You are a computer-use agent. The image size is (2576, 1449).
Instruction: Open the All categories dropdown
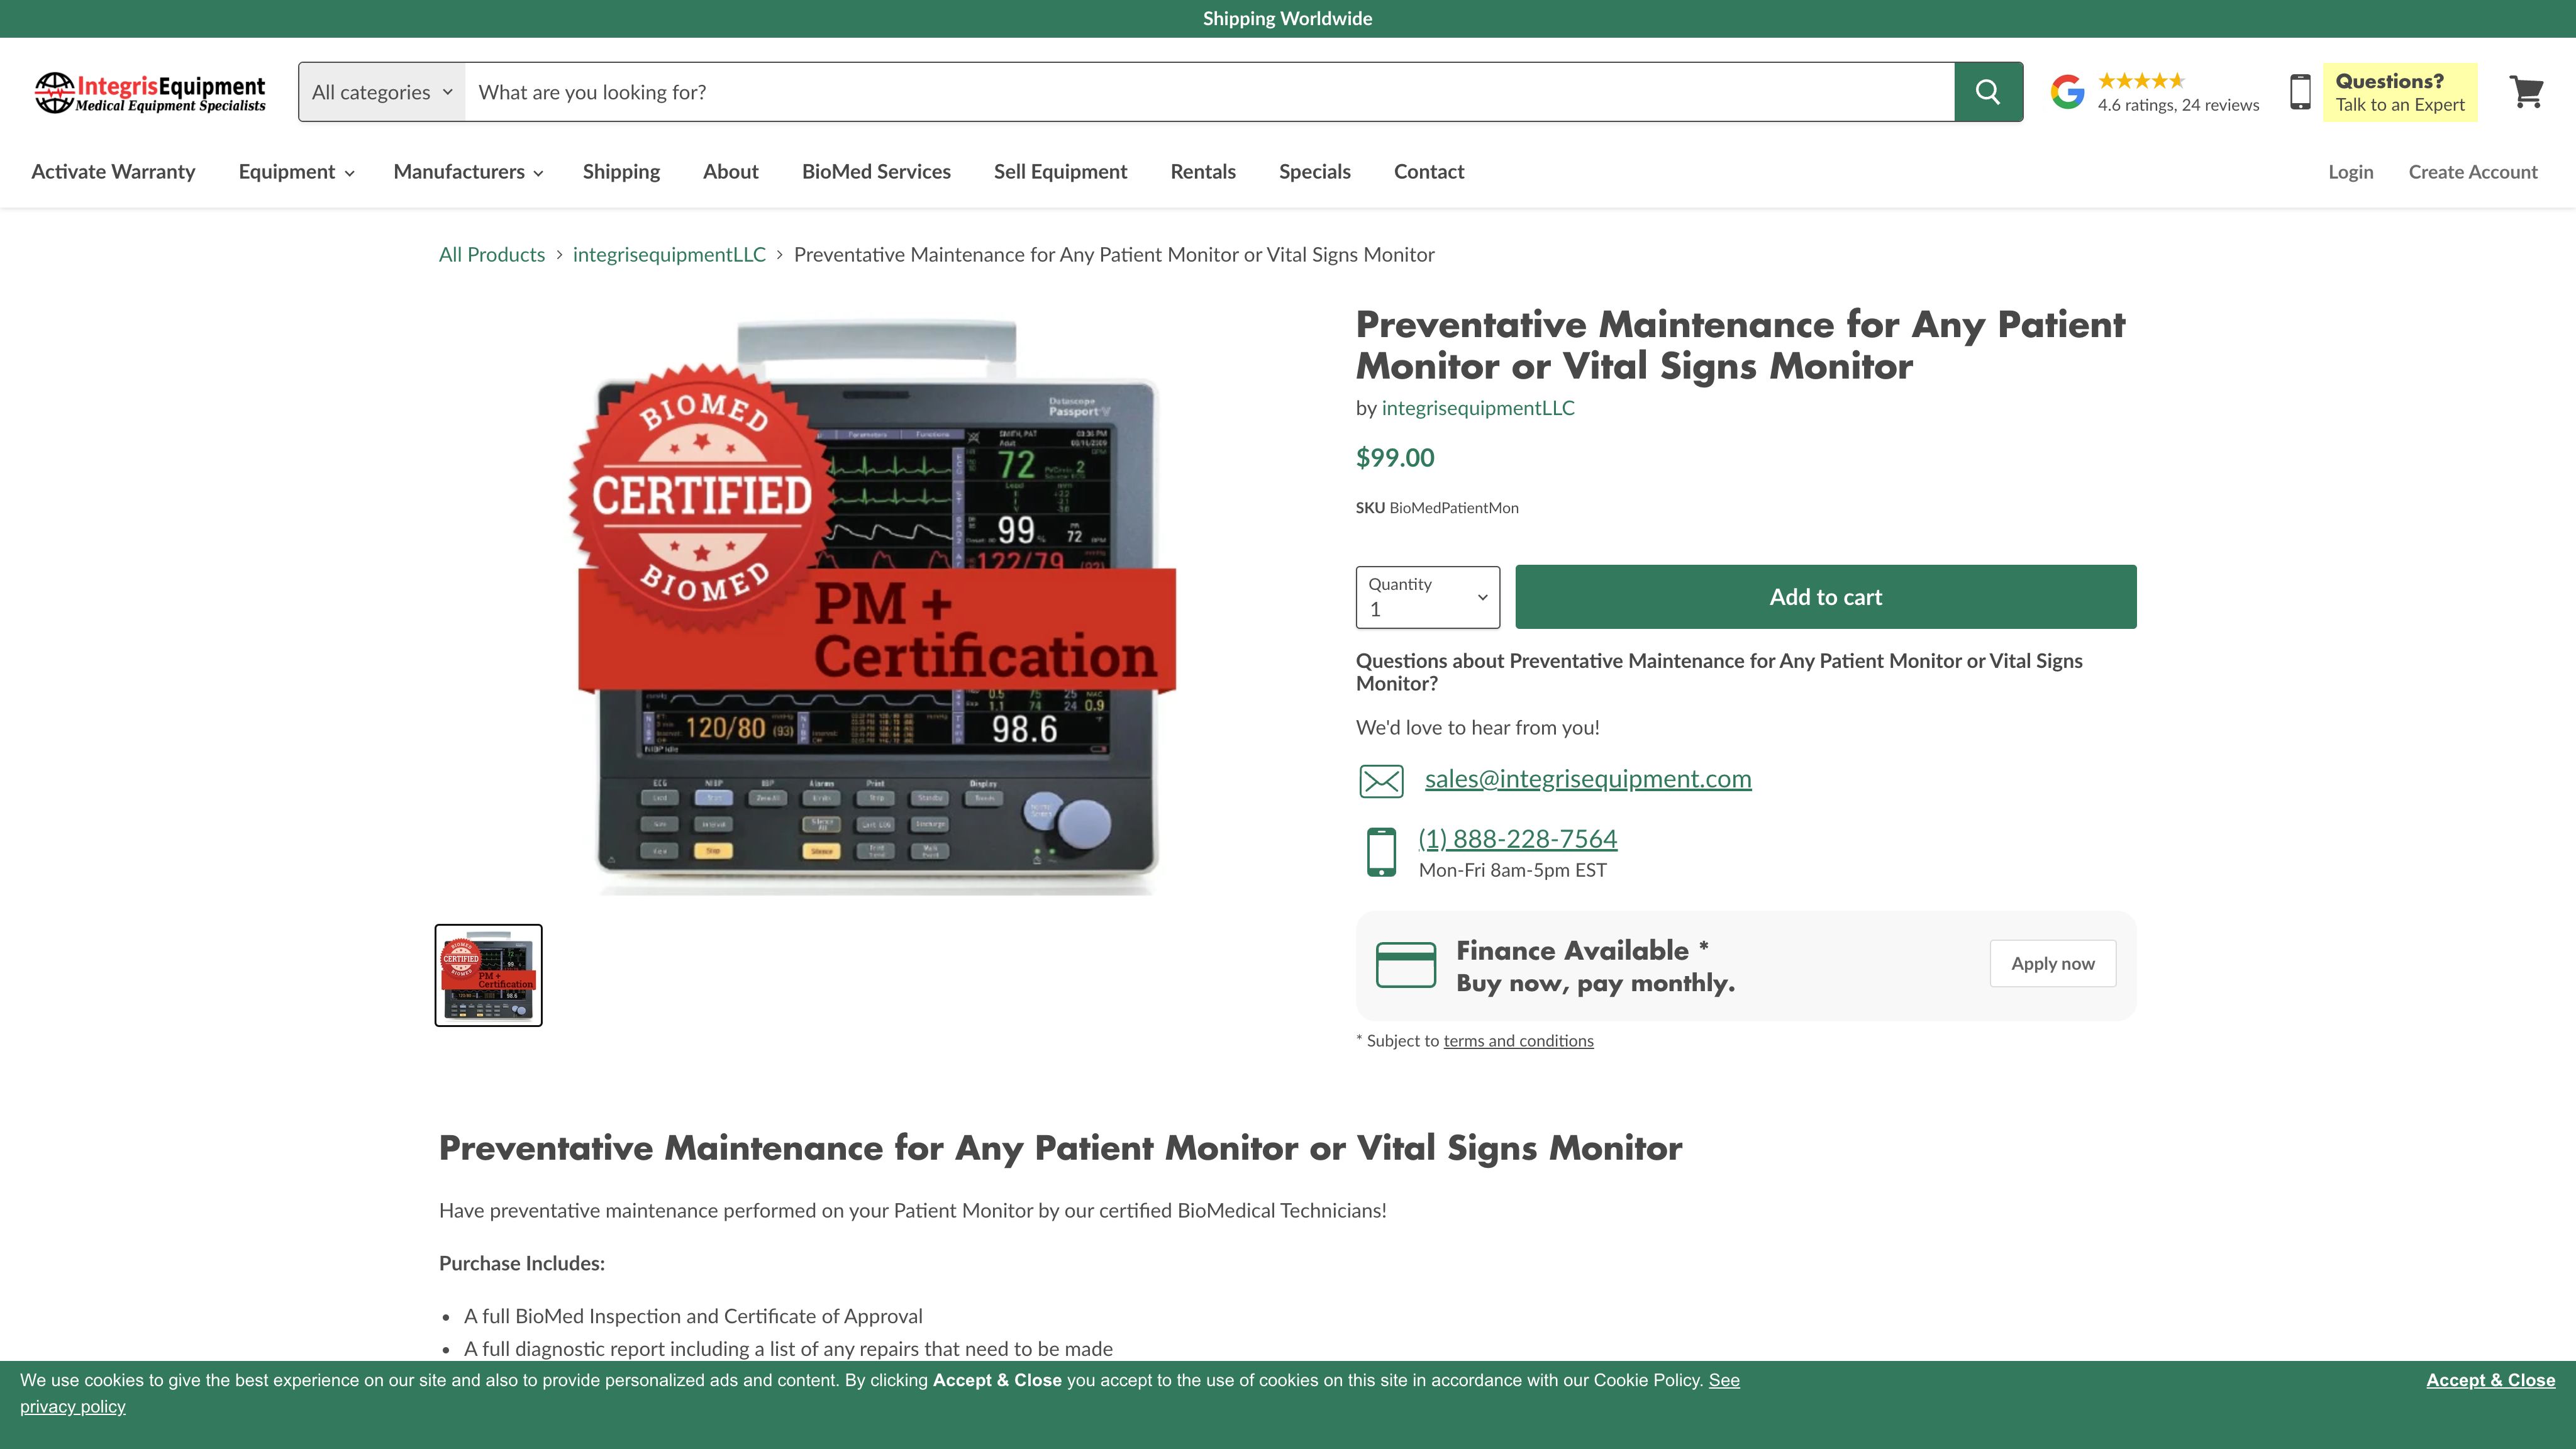click(x=382, y=92)
